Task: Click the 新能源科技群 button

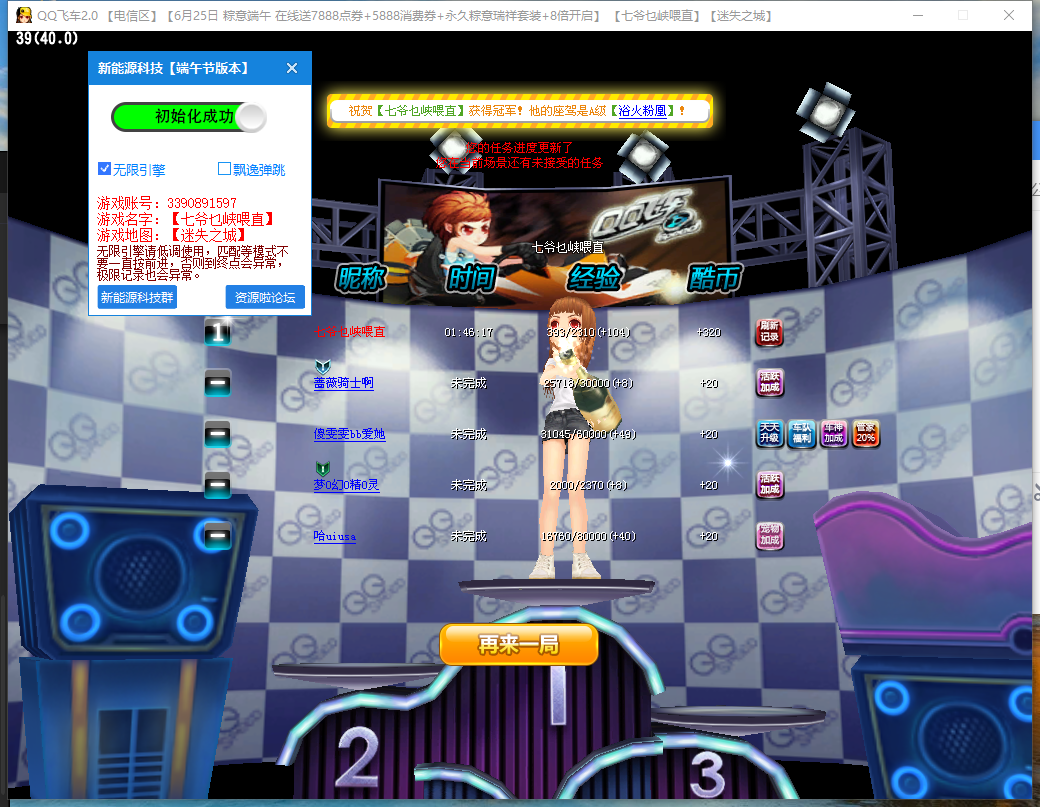Action: [137, 297]
